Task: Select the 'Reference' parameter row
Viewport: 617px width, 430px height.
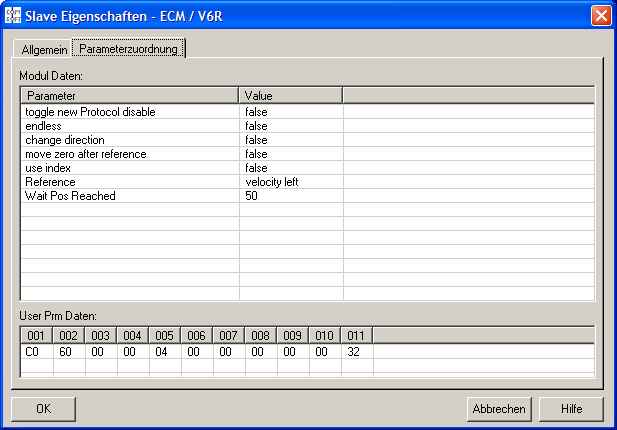Action: [x=308, y=182]
